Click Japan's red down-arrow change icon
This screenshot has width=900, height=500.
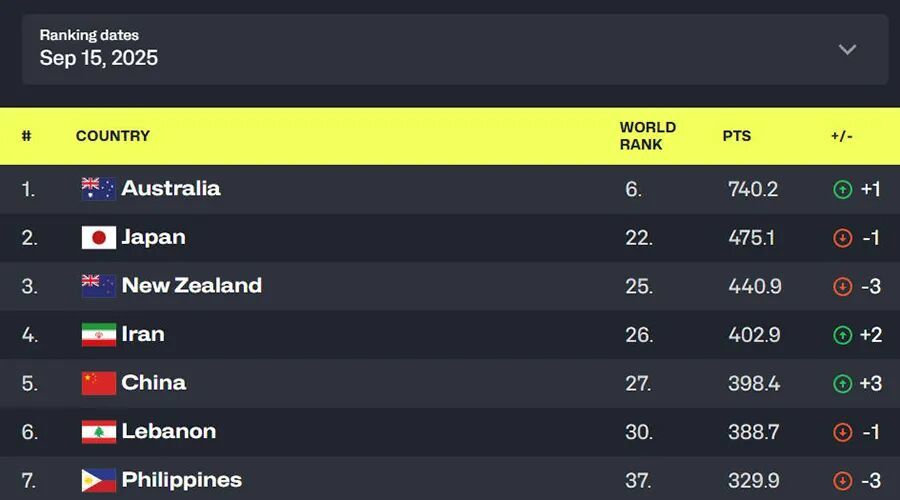843,238
